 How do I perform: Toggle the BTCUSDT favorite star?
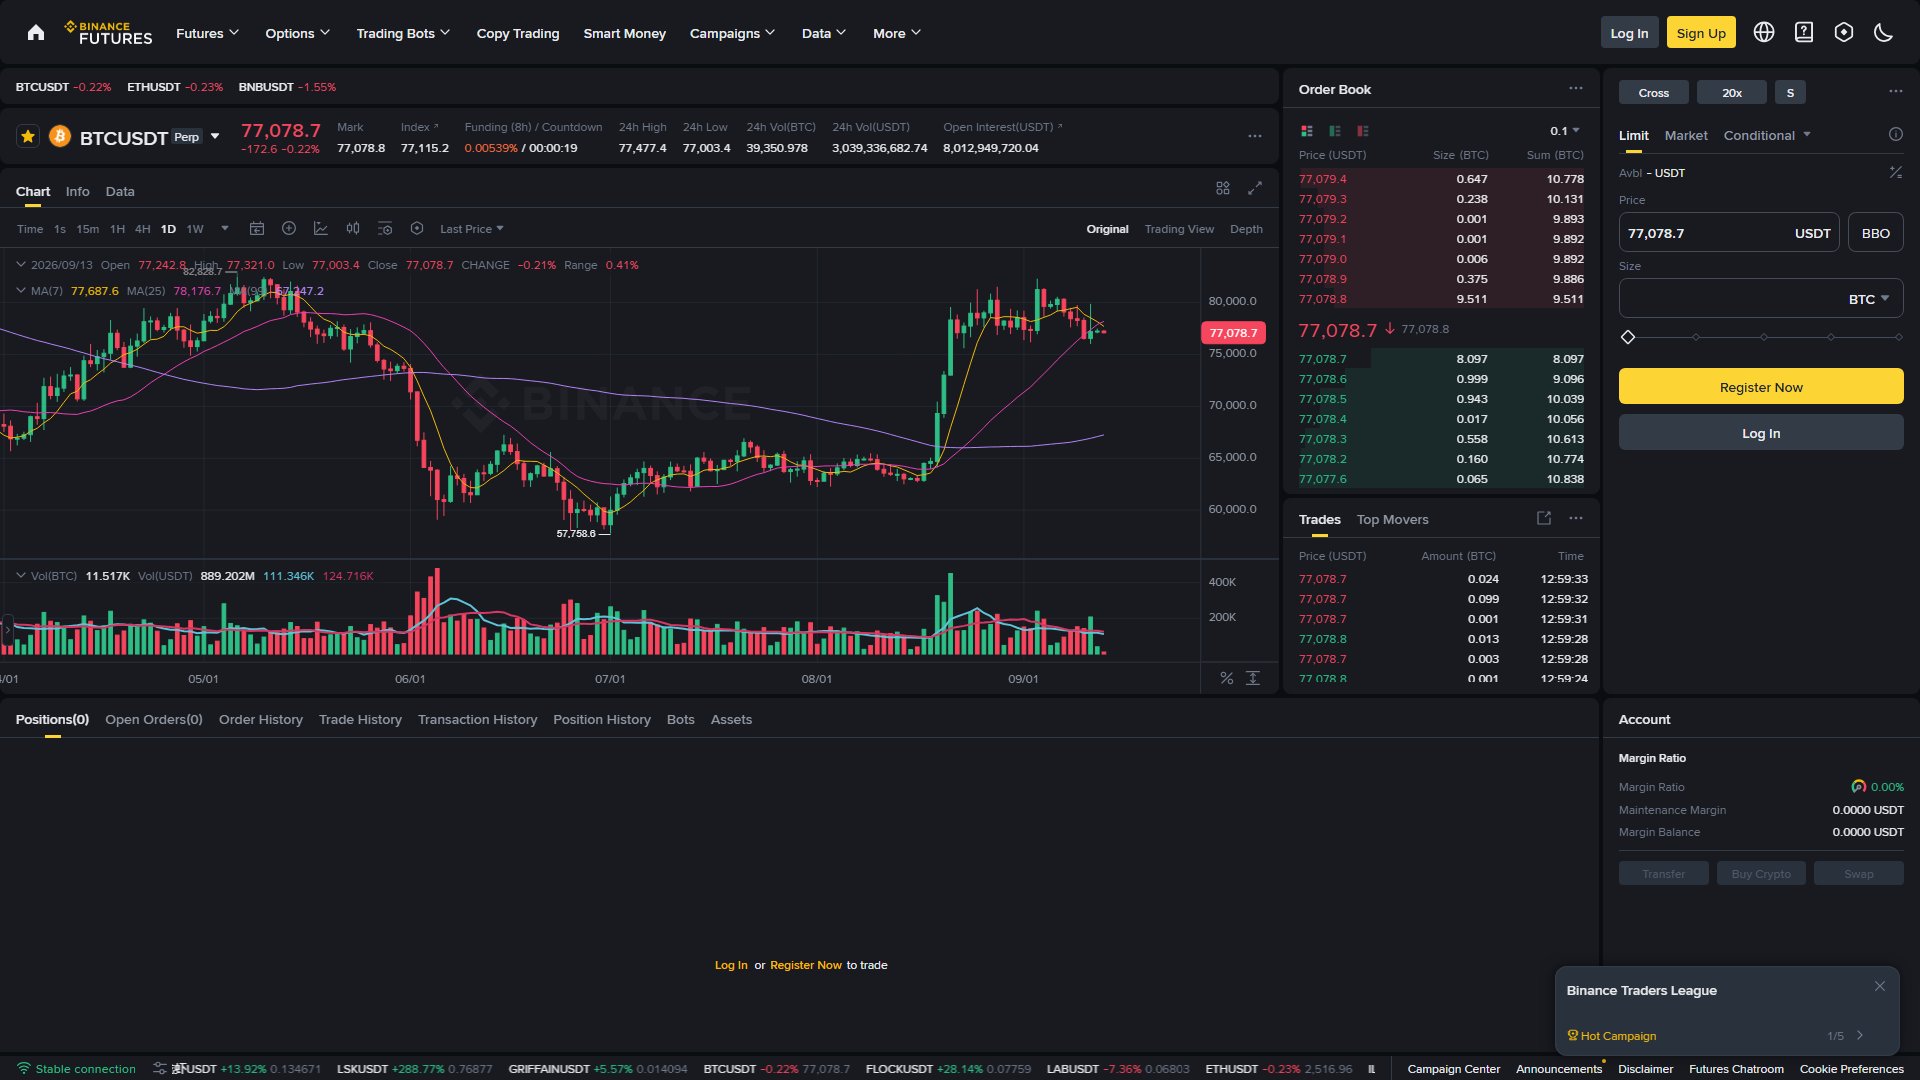pos(28,136)
